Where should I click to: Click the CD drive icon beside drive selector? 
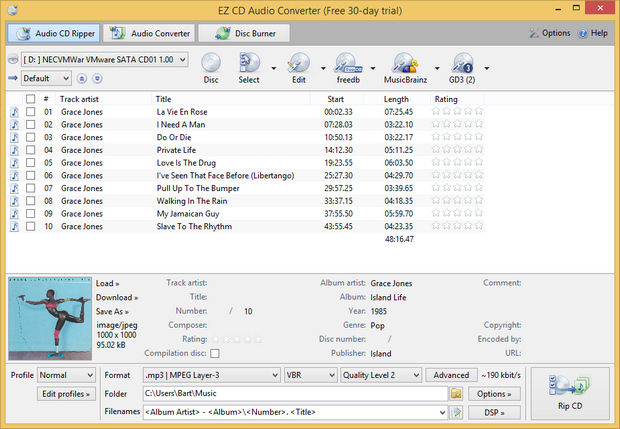[13, 59]
